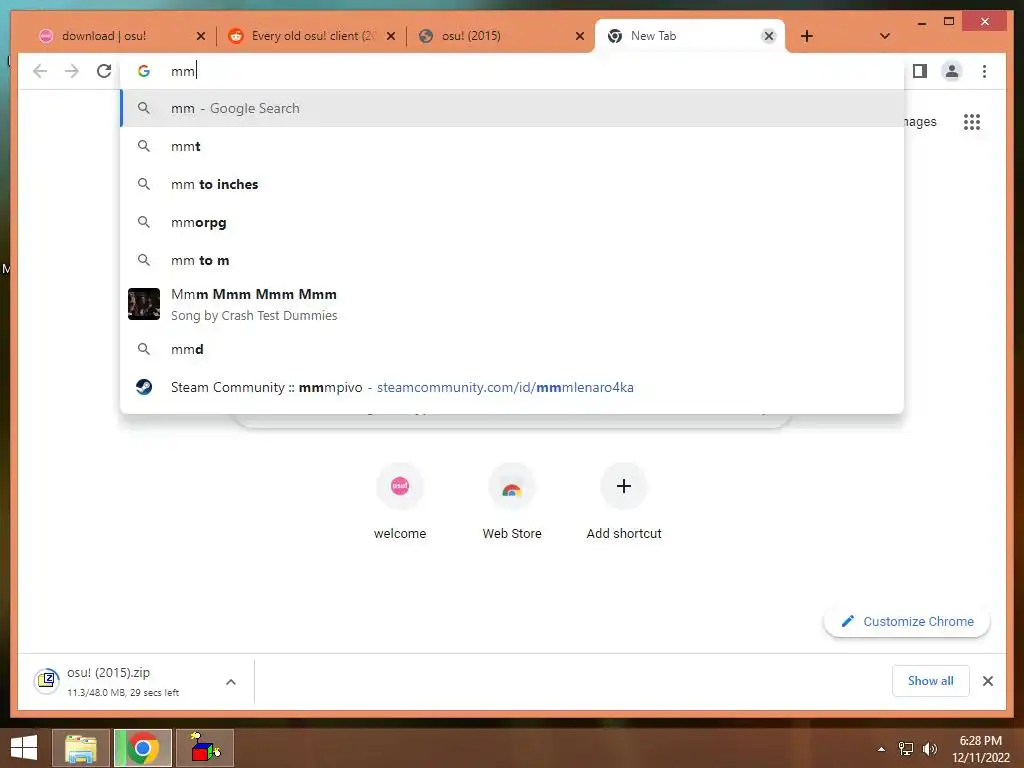1024x768 pixels.
Task: Click Show all downloads button
Action: 931,681
